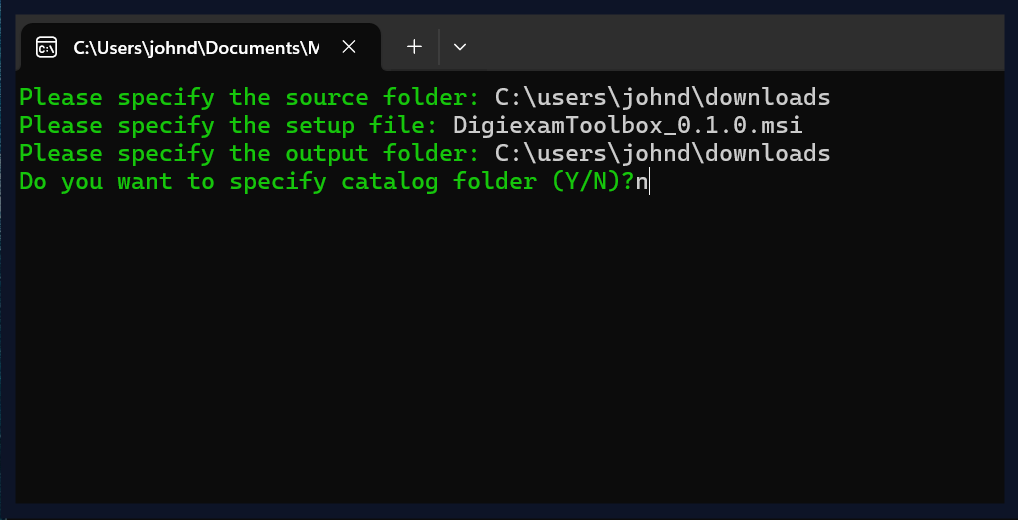Open a new tab with the plus button
The height and width of the screenshot is (520, 1018).
tap(414, 46)
